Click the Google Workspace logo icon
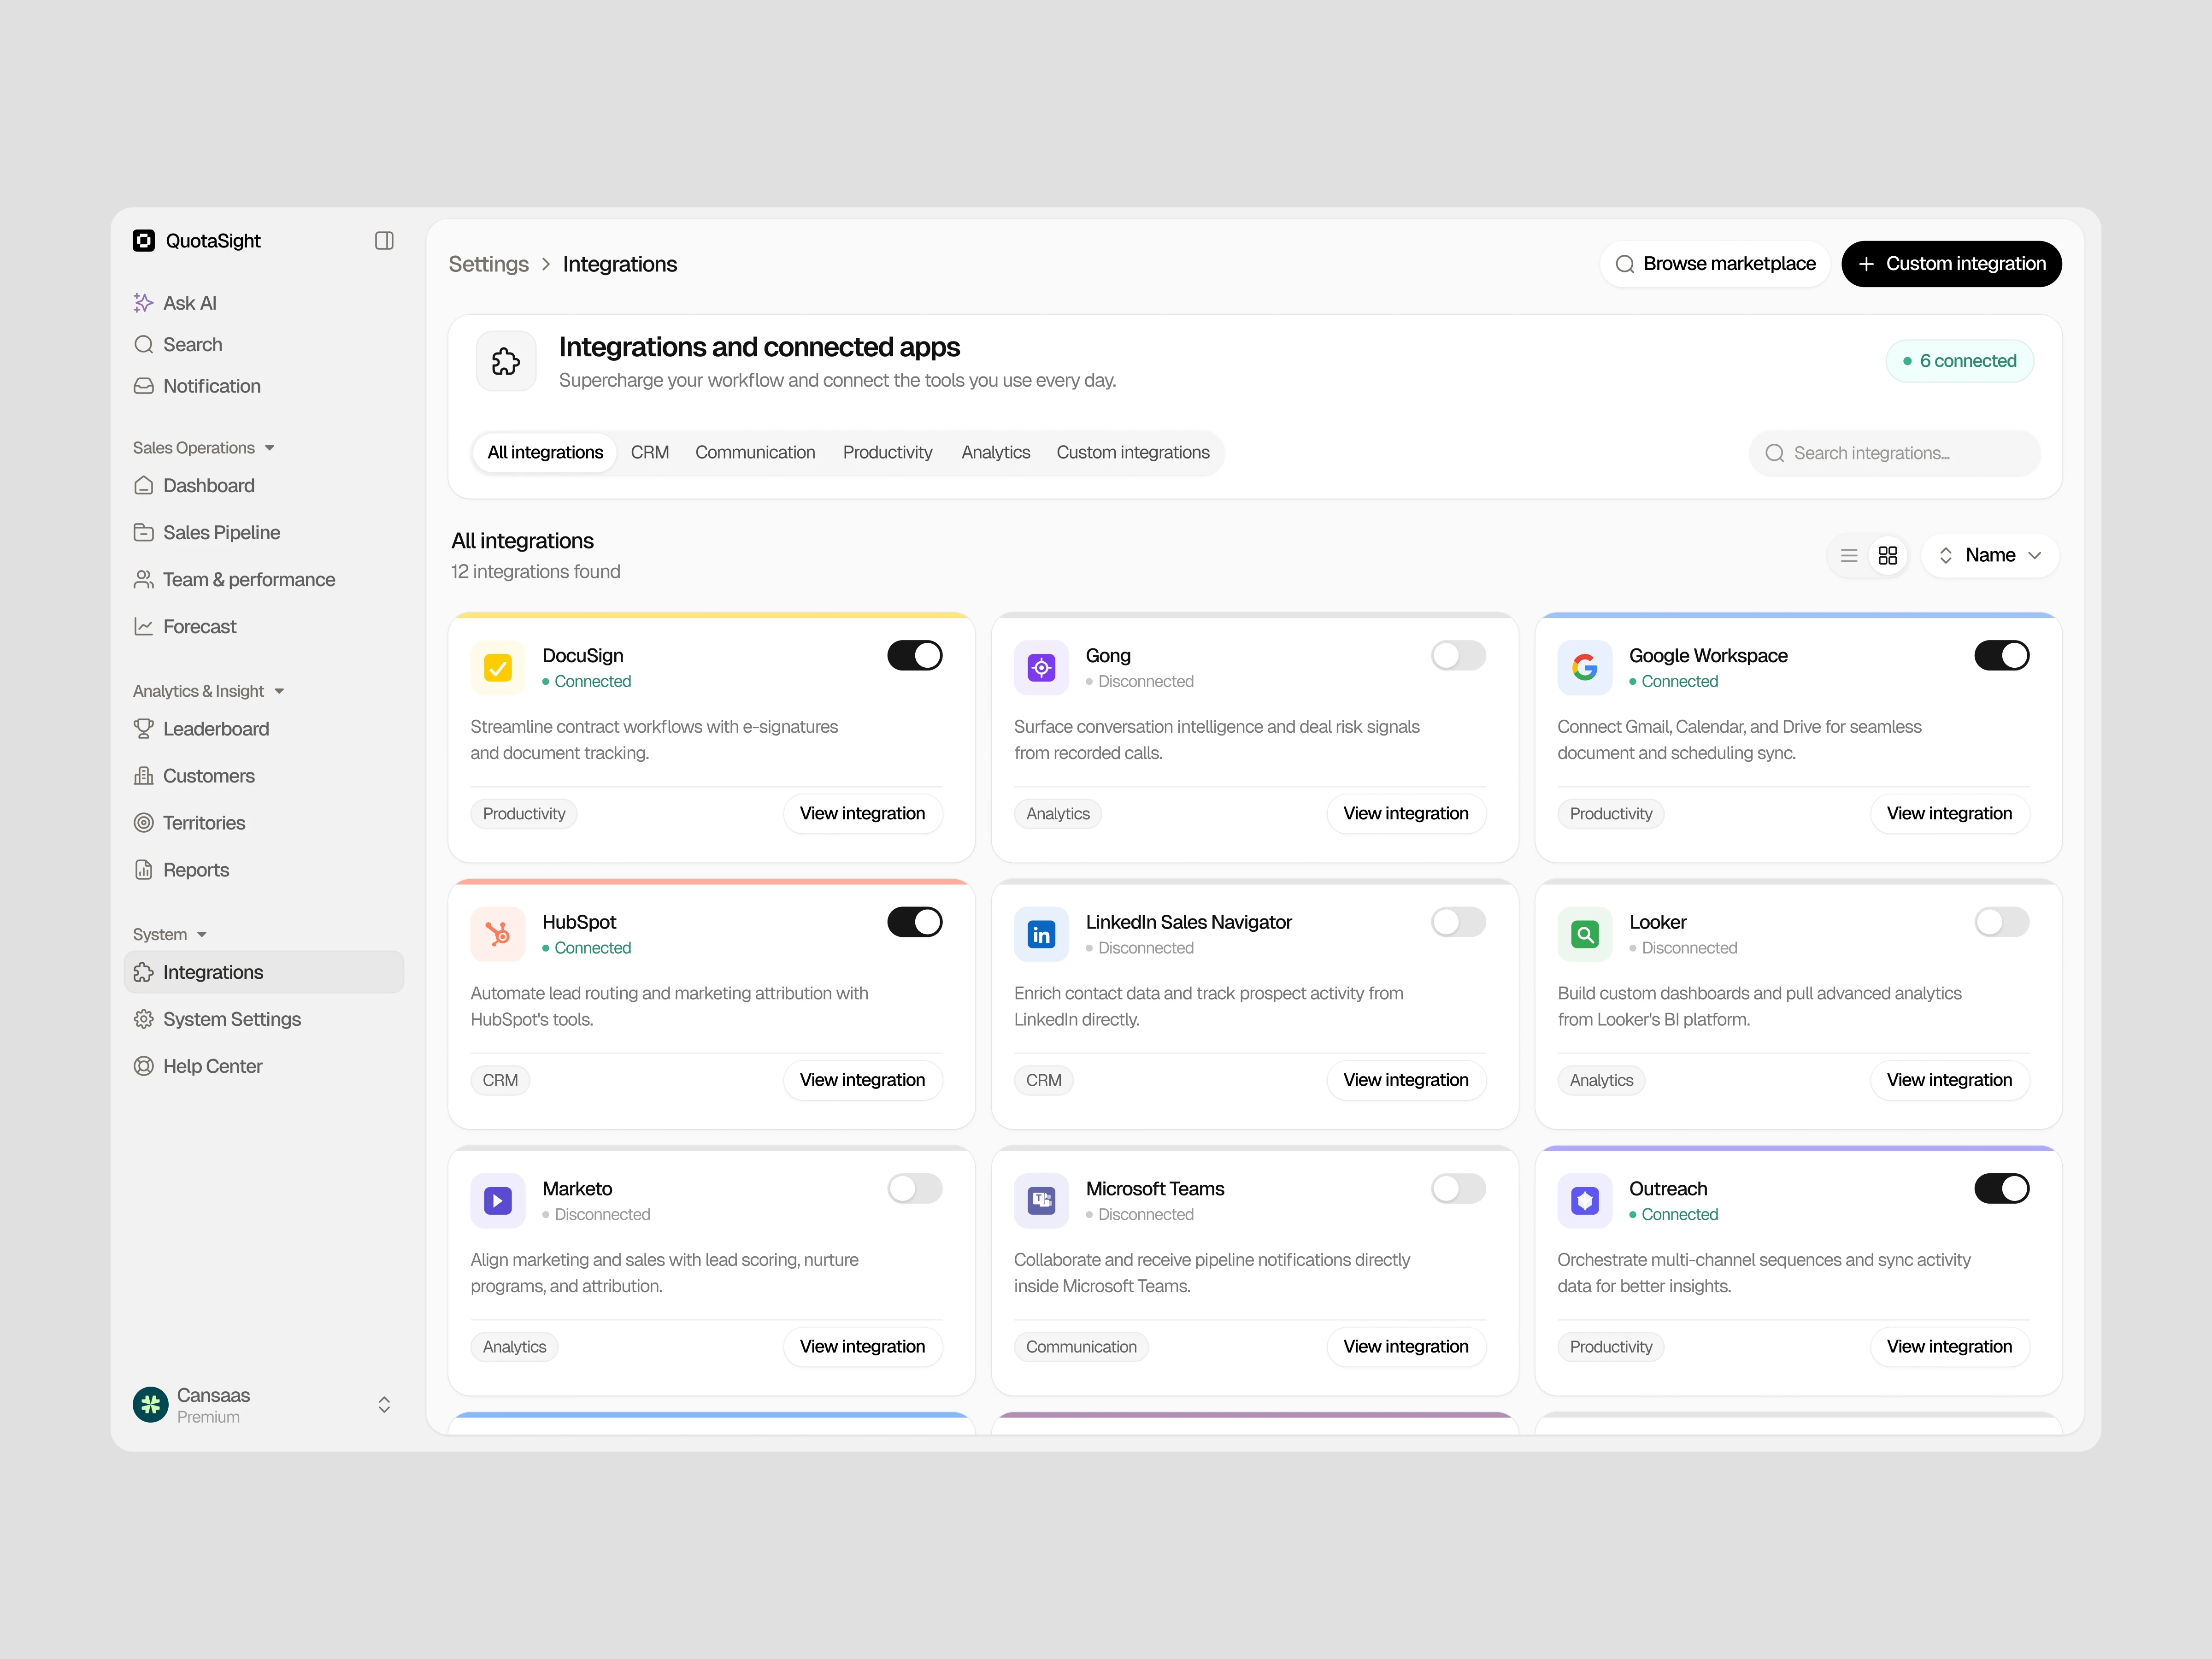This screenshot has height=1659, width=2212. coord(1584,667)
